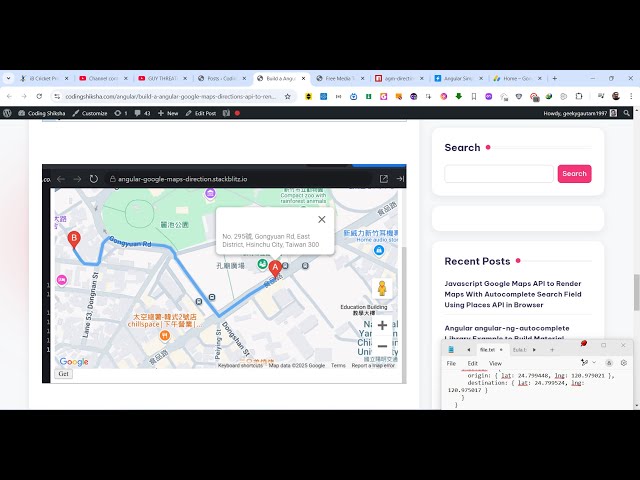Click Terms link on the map footer
This screenshot has width=640, height=480.
[338, 366]
